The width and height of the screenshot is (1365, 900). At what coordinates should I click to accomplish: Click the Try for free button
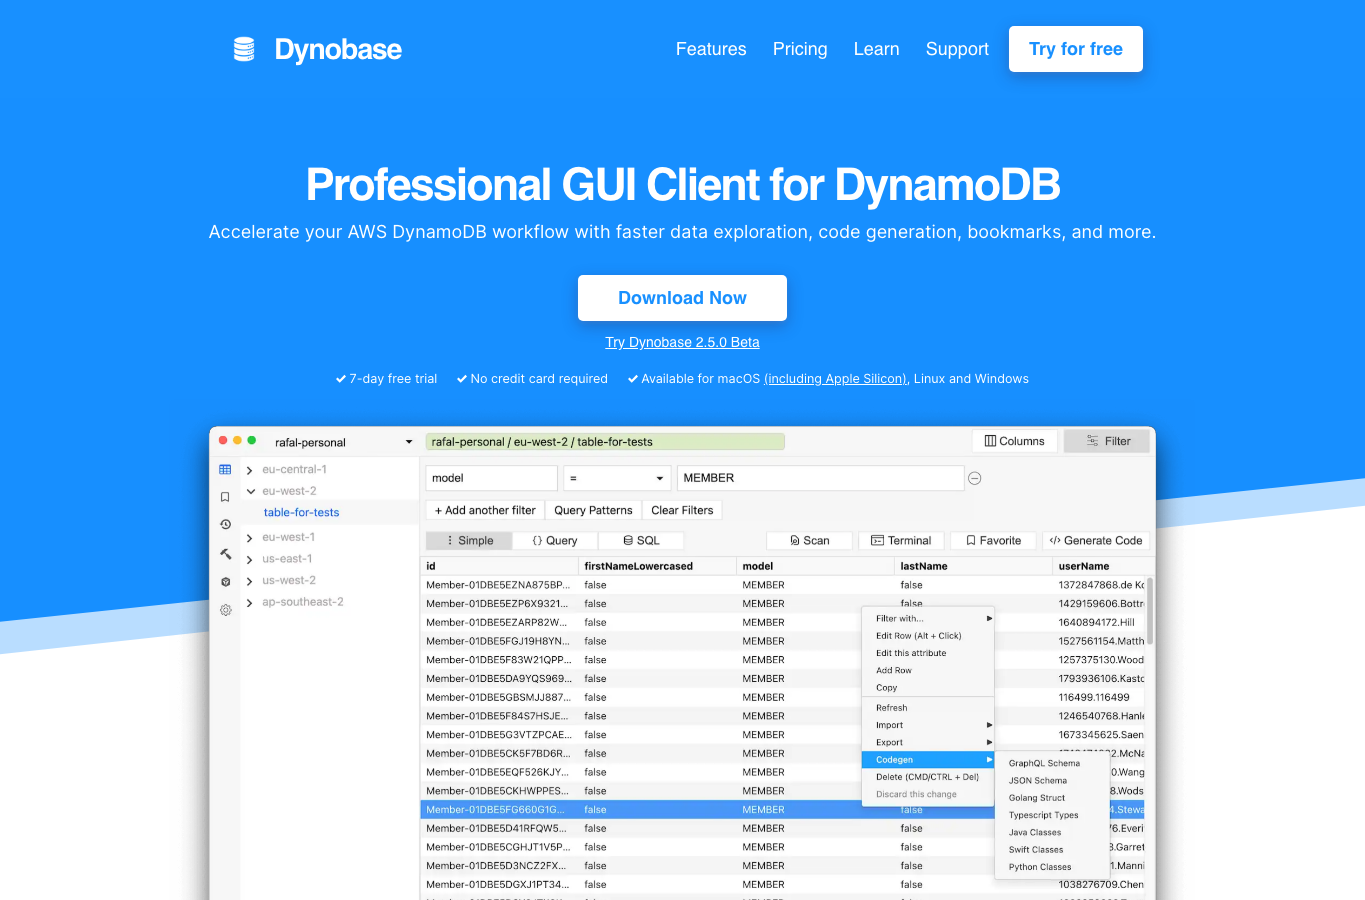pos(1076,49)
